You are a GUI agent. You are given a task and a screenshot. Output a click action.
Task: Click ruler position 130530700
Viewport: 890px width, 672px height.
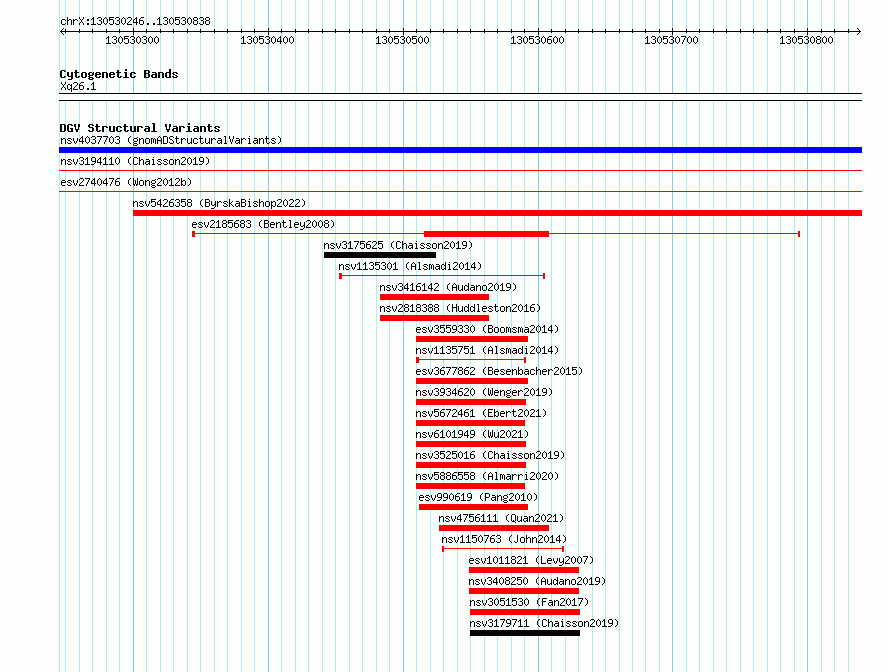[x=671, y=40]
